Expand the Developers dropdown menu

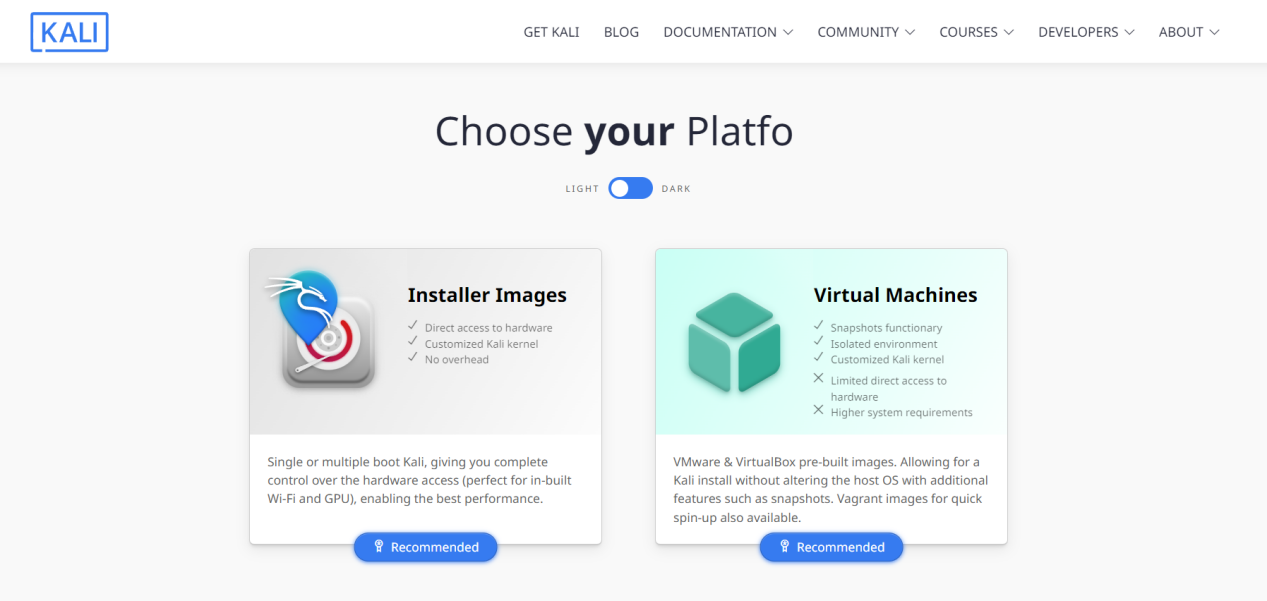point(1086,32)
